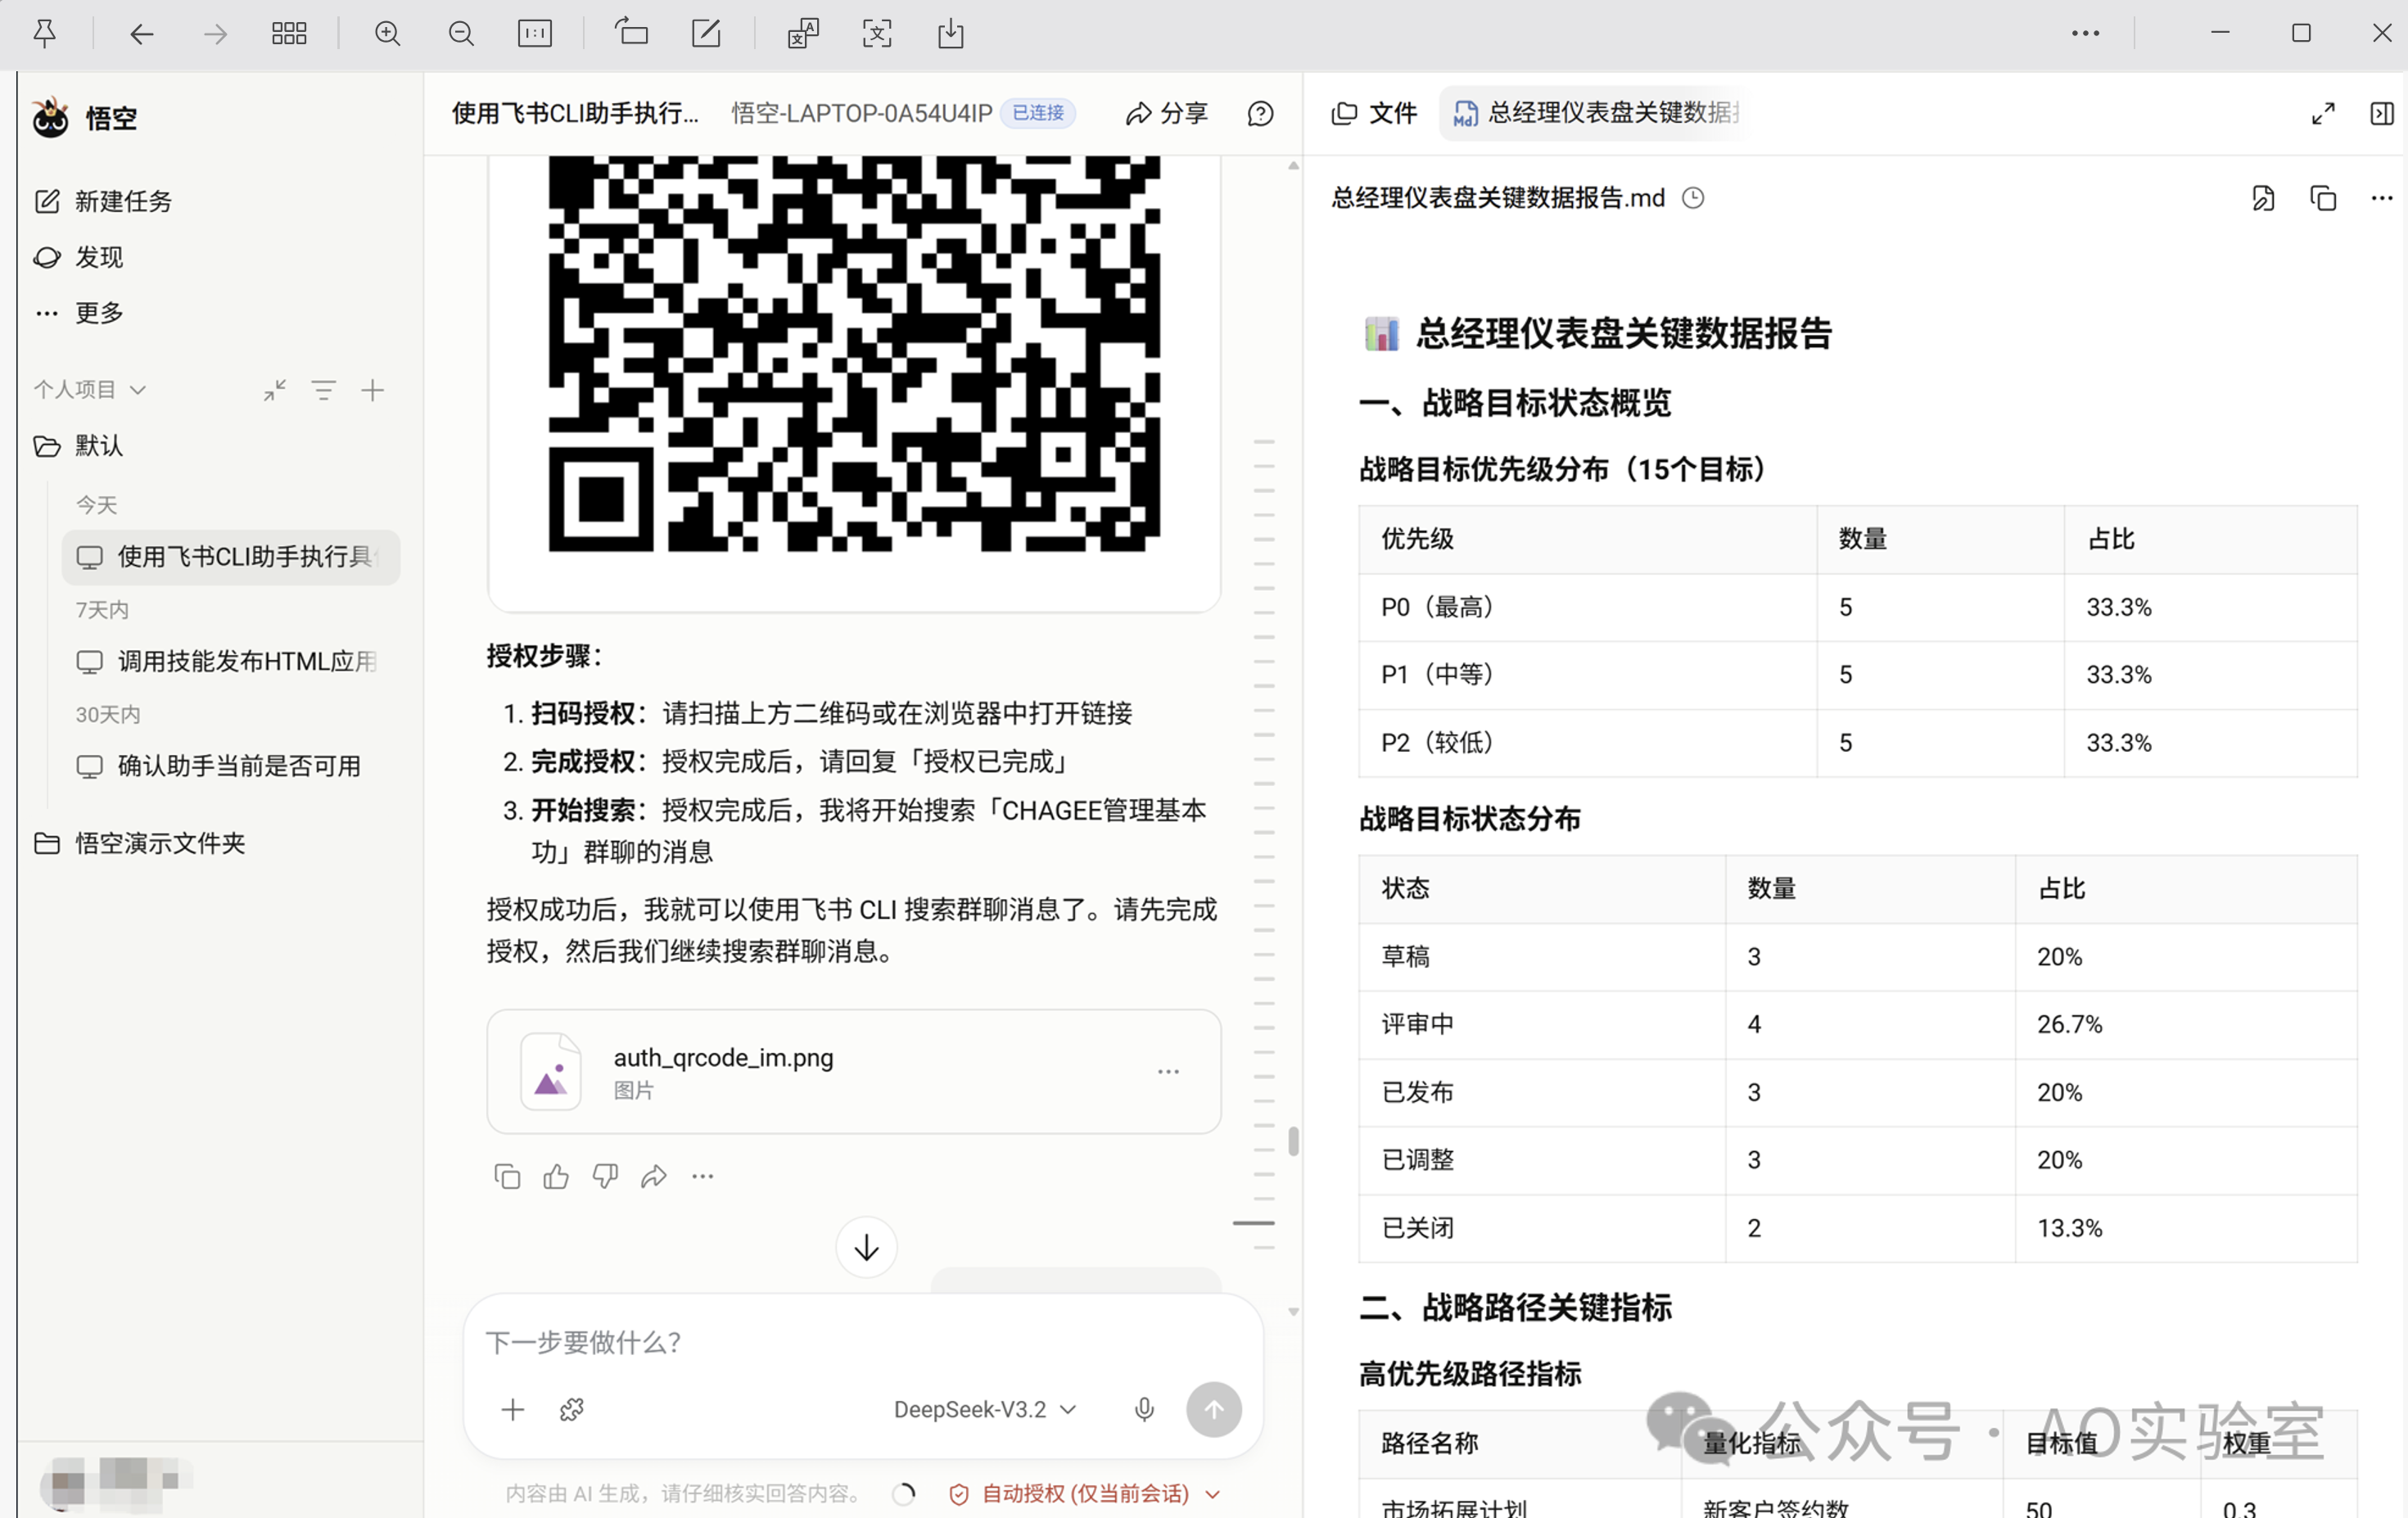The height and width of the screenshot is (1518, 2408).
Task: Zoom out with magnifier minus icon
Action: (x=461, y=34)
